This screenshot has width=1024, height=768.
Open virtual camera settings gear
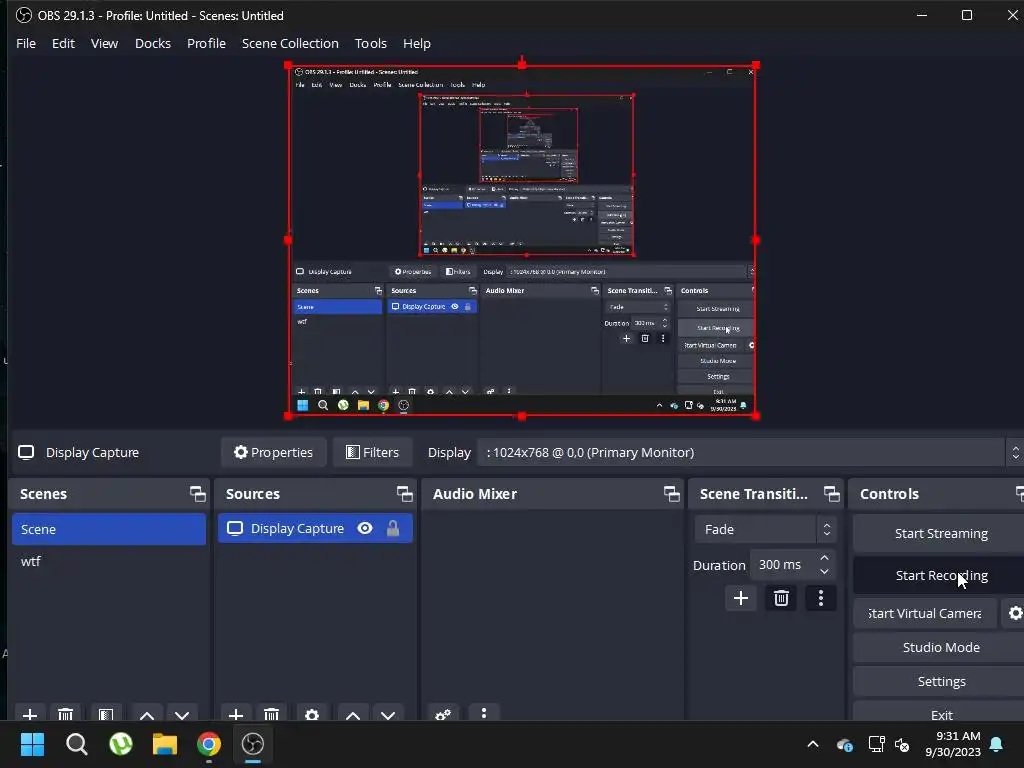tap(1014, 613)
